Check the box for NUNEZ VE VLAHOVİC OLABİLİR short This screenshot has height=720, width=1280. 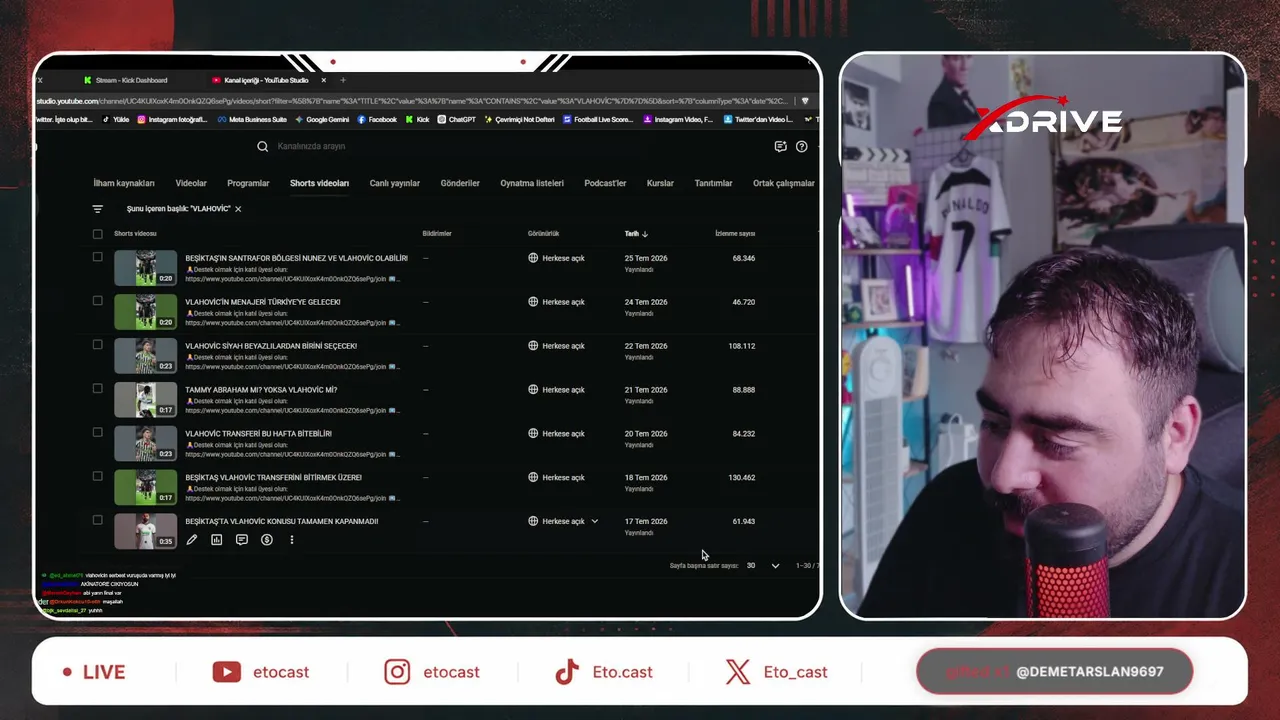pos(97,257)
